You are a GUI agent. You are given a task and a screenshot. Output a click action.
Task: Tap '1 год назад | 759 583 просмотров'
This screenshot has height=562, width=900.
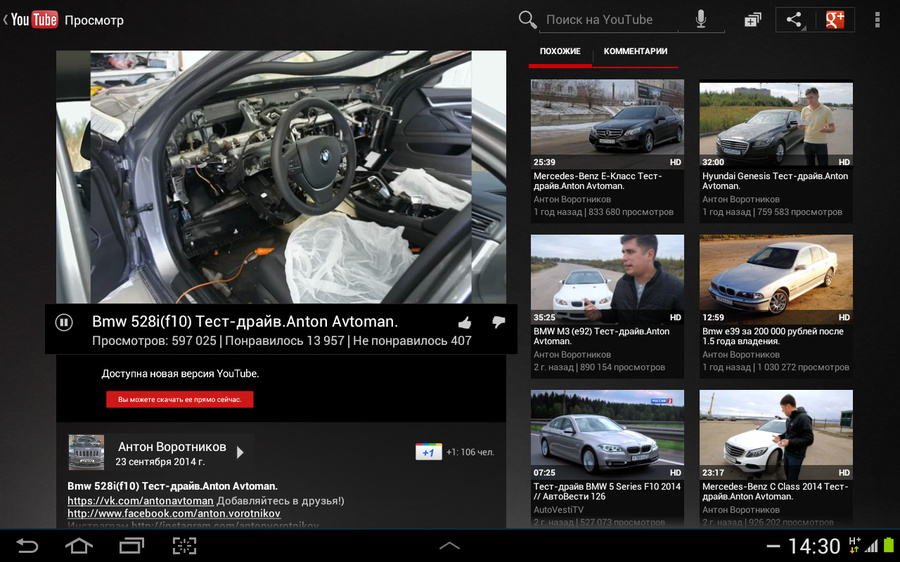pyautogui.click(x=772, y=212)
